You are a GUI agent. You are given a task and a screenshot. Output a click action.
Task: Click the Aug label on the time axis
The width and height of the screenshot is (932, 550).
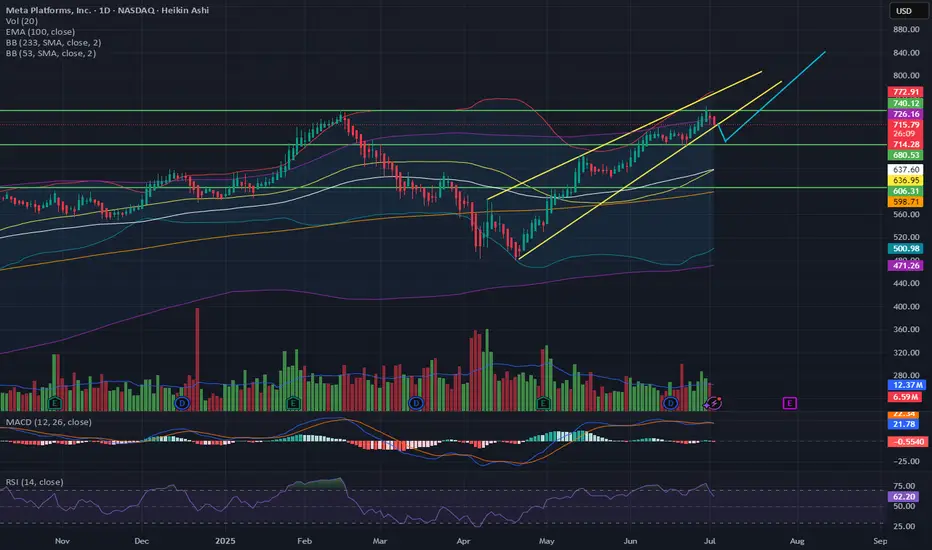click(796, 541)
